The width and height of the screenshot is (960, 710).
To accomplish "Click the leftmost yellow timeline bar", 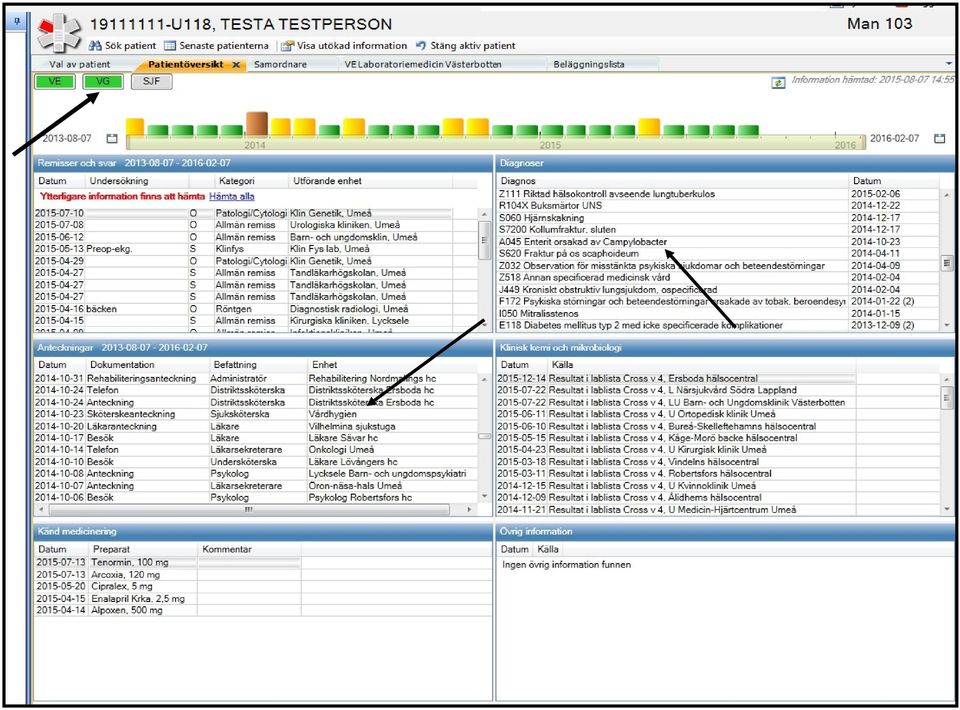I will click(x=135, y=127).
